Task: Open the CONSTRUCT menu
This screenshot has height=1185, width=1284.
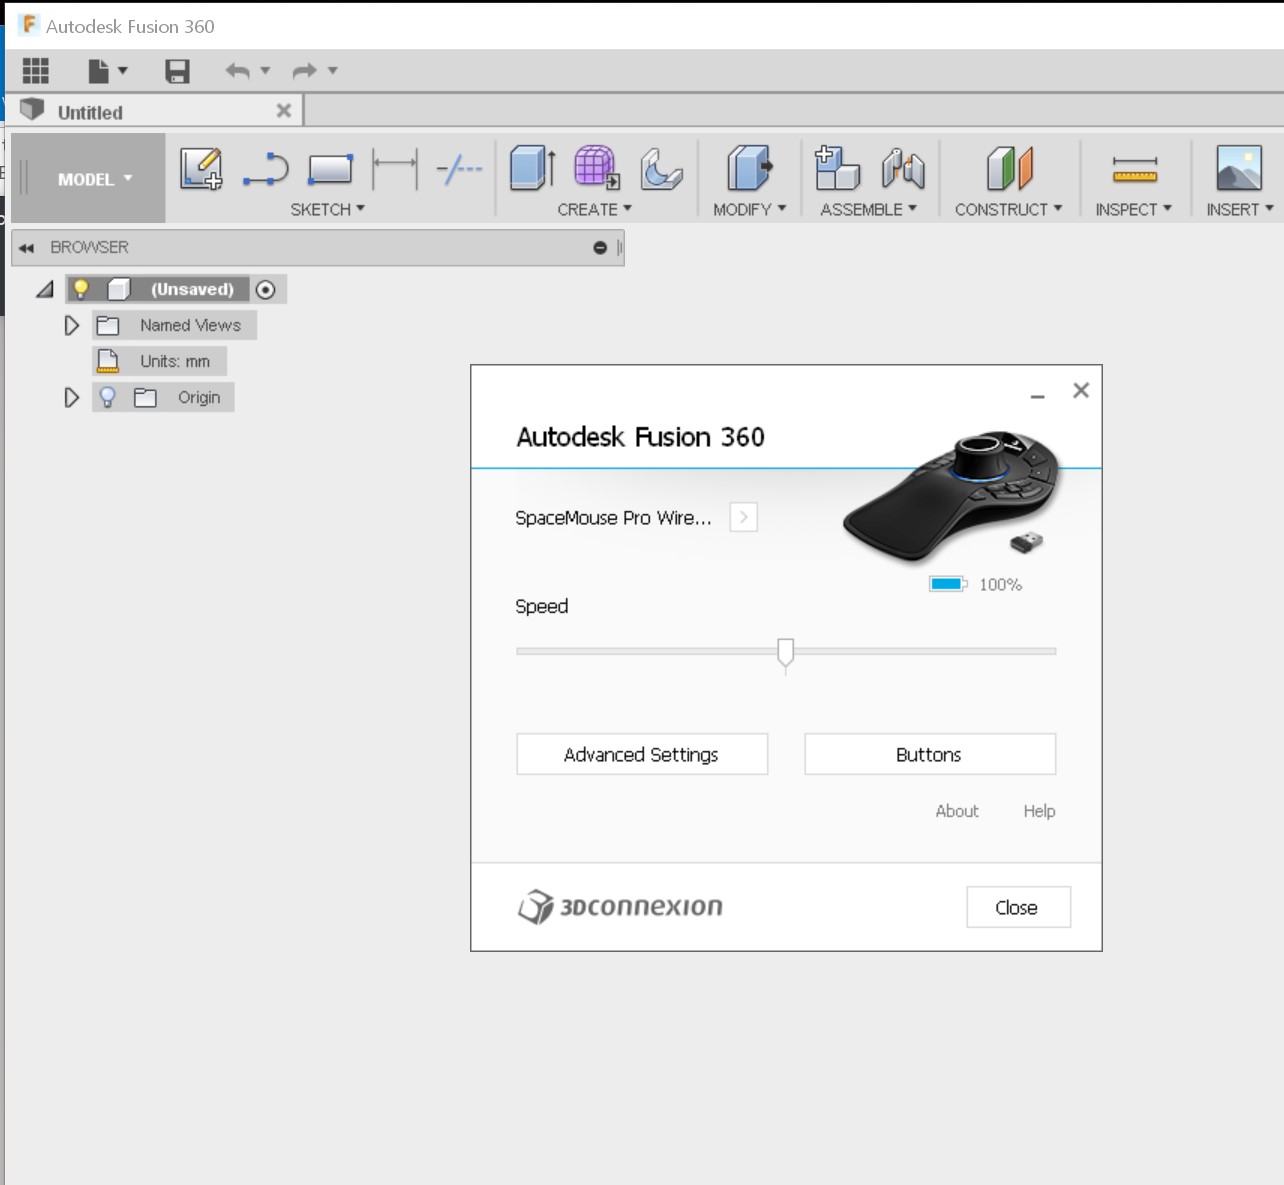Action: 1008,209
